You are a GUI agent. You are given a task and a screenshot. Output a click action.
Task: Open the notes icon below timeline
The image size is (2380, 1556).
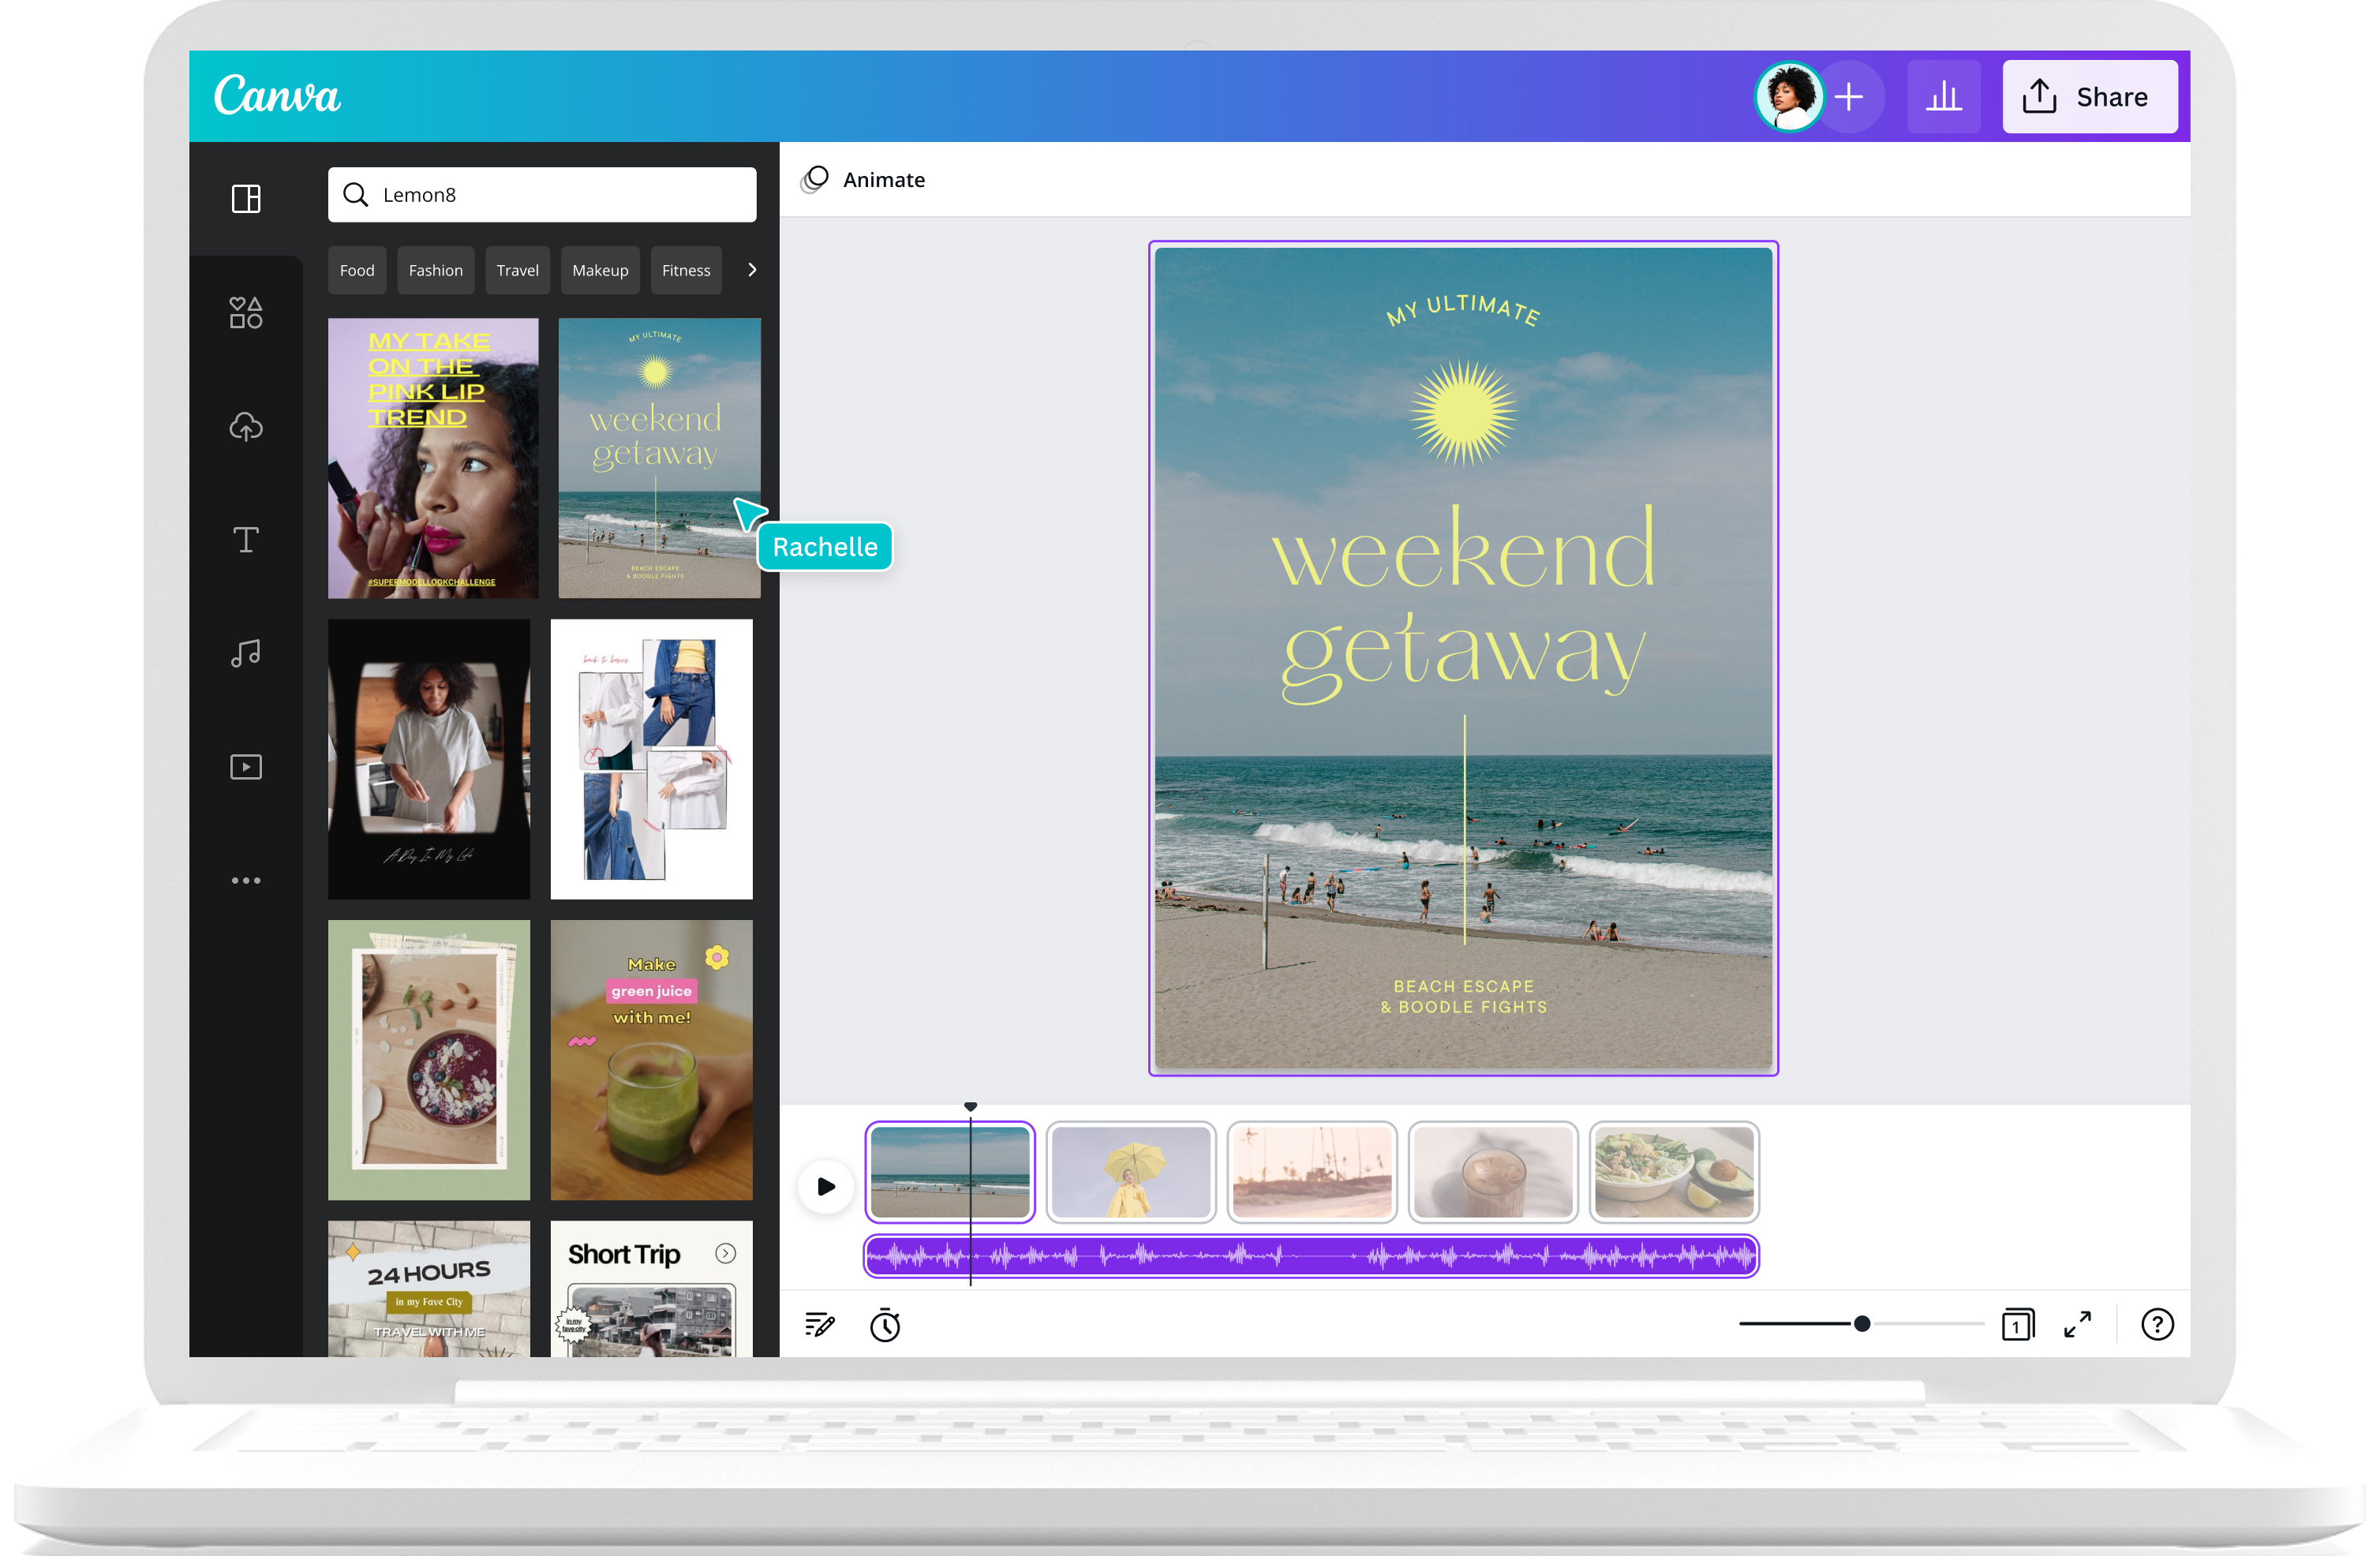tap(819, 1325)
